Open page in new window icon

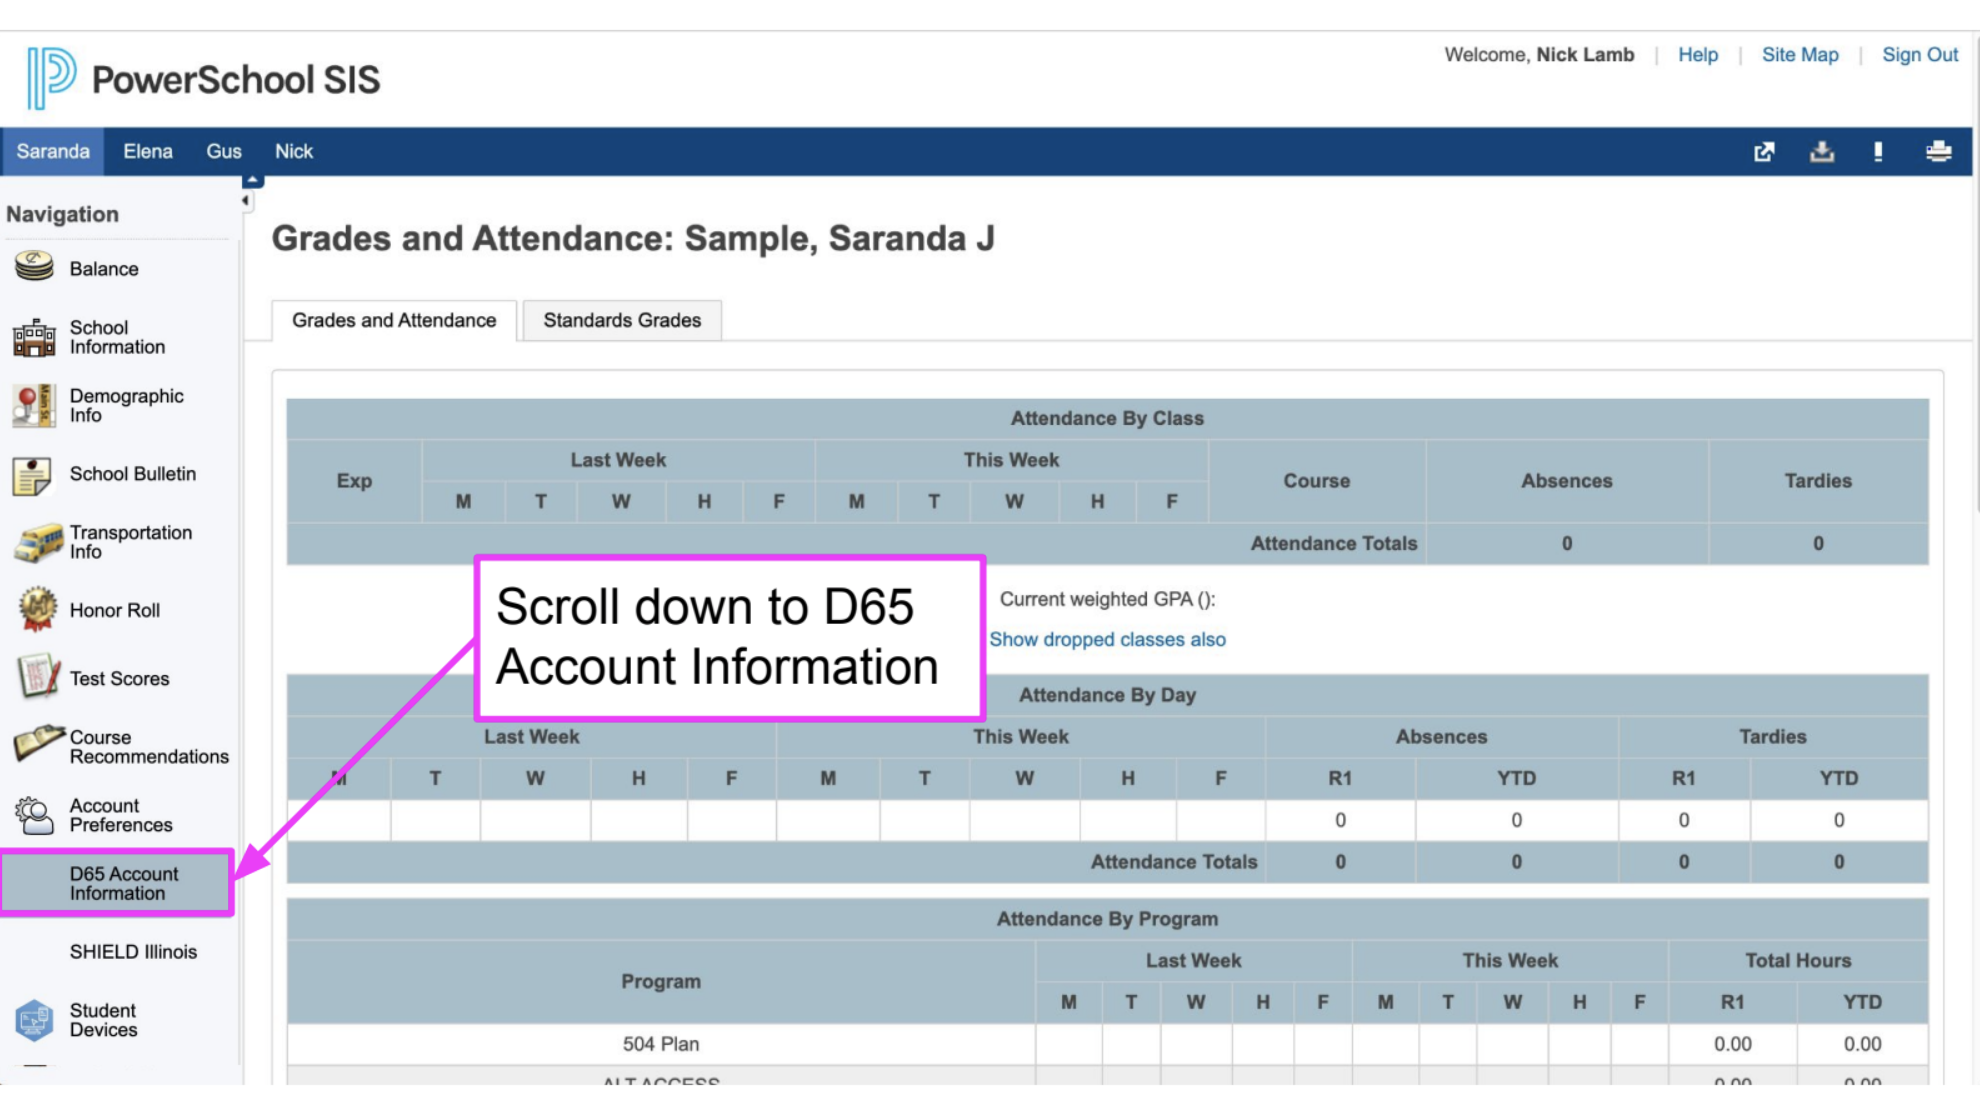pos(1764,152)
